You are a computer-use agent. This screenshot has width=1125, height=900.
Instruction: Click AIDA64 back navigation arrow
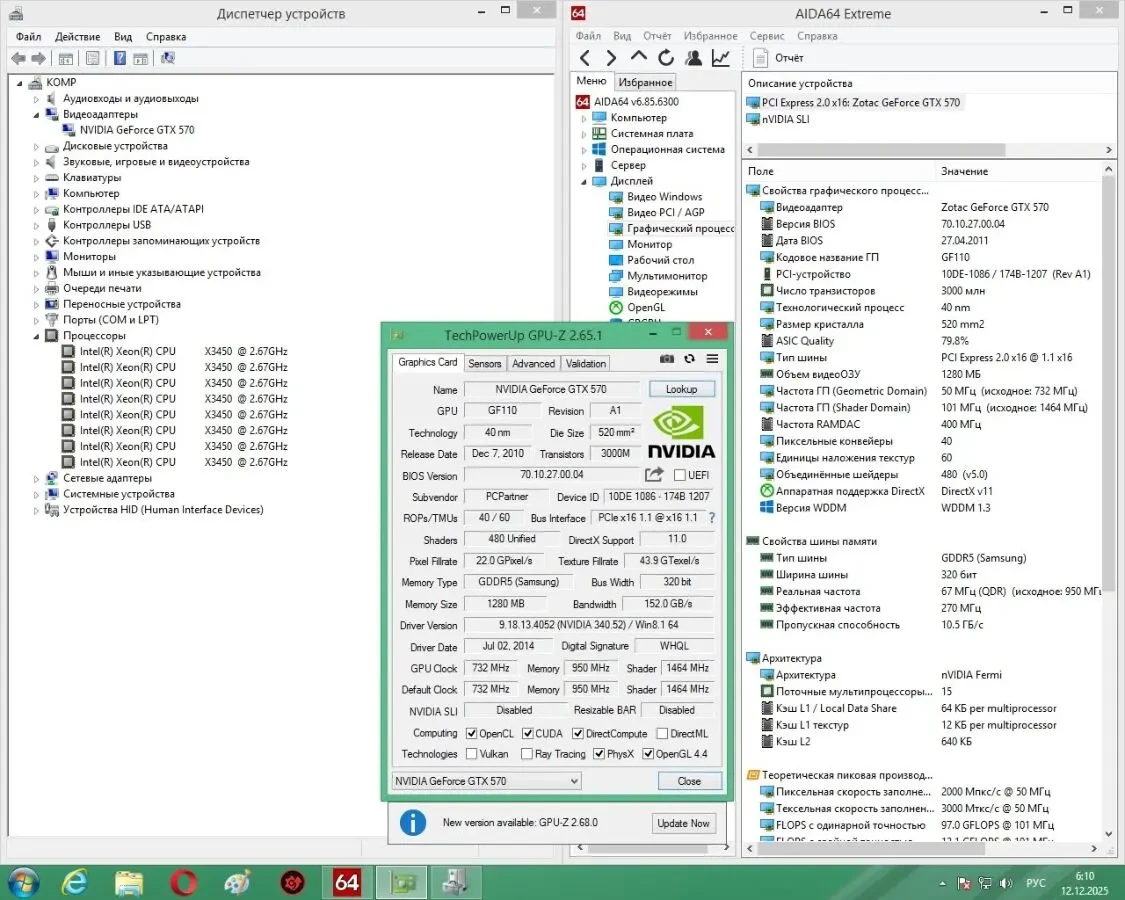click(x=585, y=58)
